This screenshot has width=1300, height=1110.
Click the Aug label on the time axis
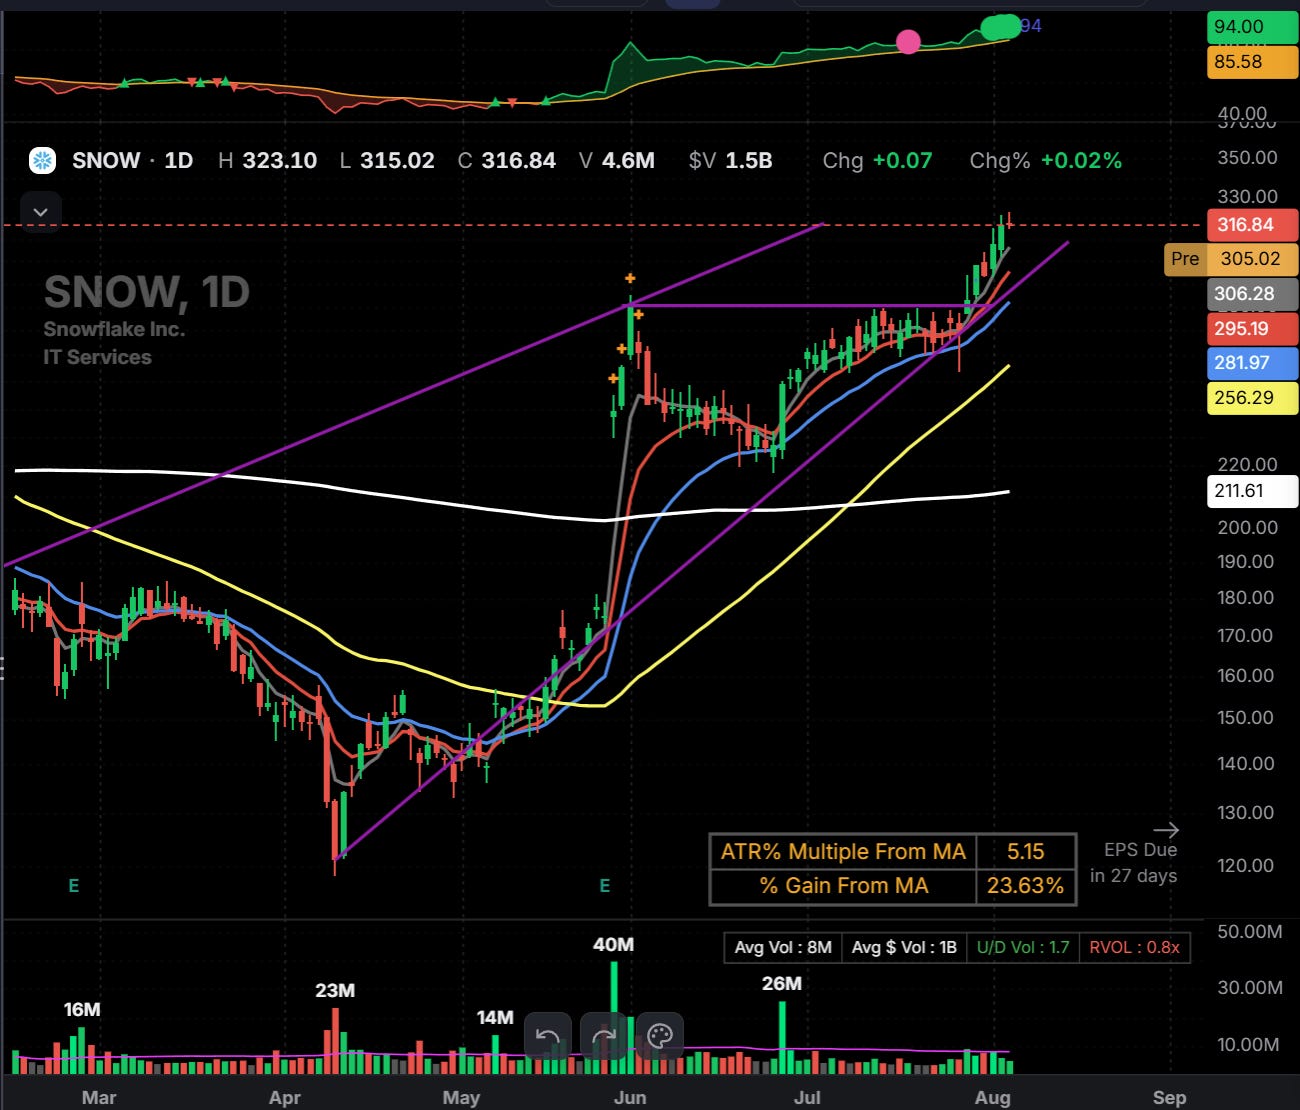[x=993, y=1098]
